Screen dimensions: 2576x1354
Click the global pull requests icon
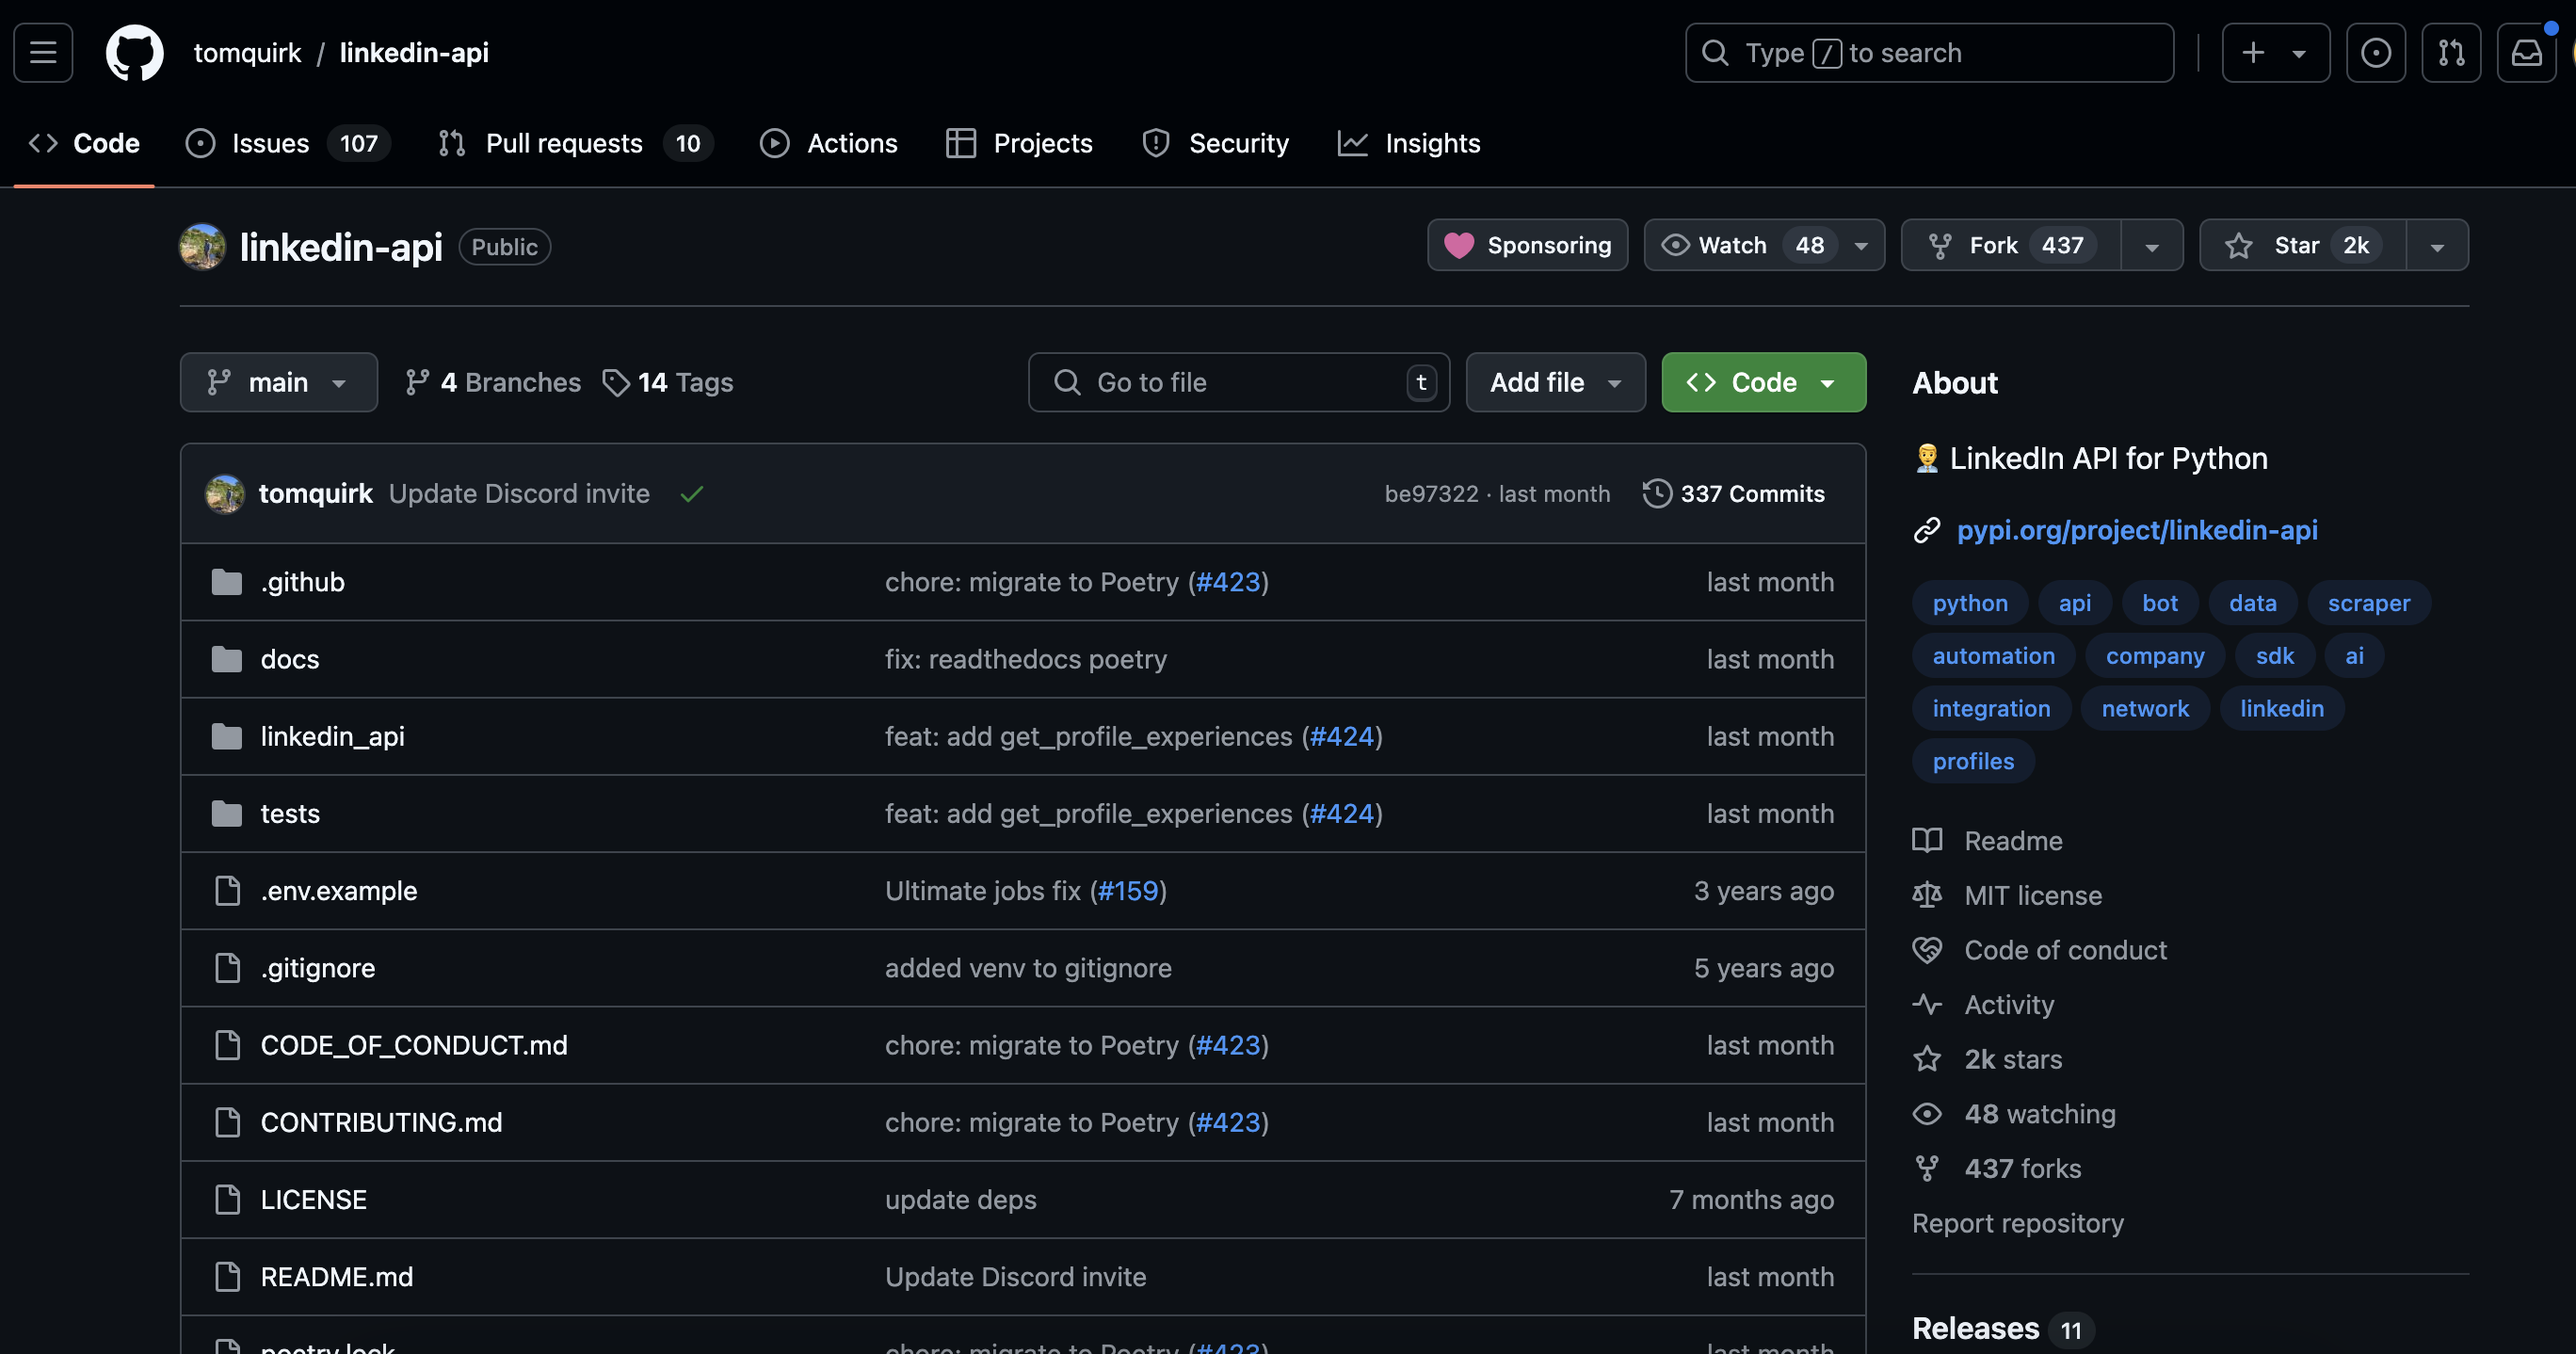[2451, 53]
